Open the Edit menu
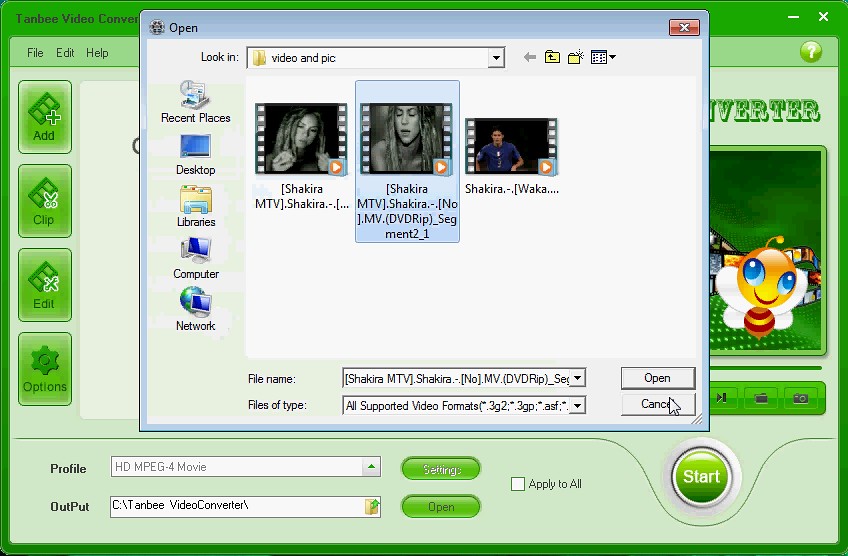This screenshot has height=556, width=848. pyautogui.click(x=65, y=53)
